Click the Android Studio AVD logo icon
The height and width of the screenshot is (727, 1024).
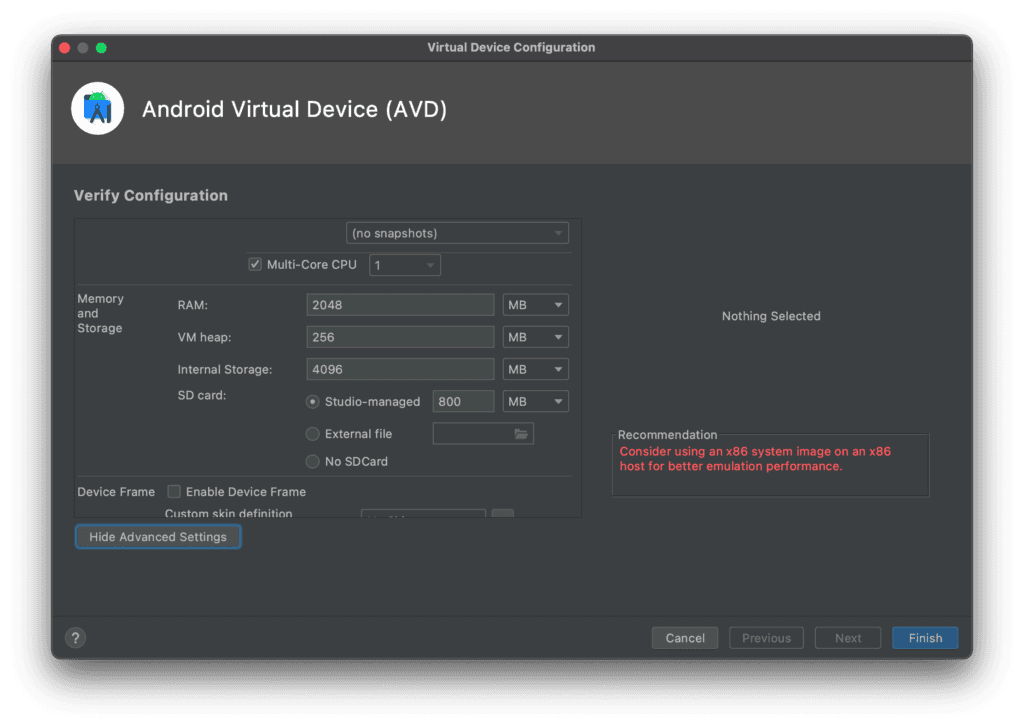tap(97, 108)
